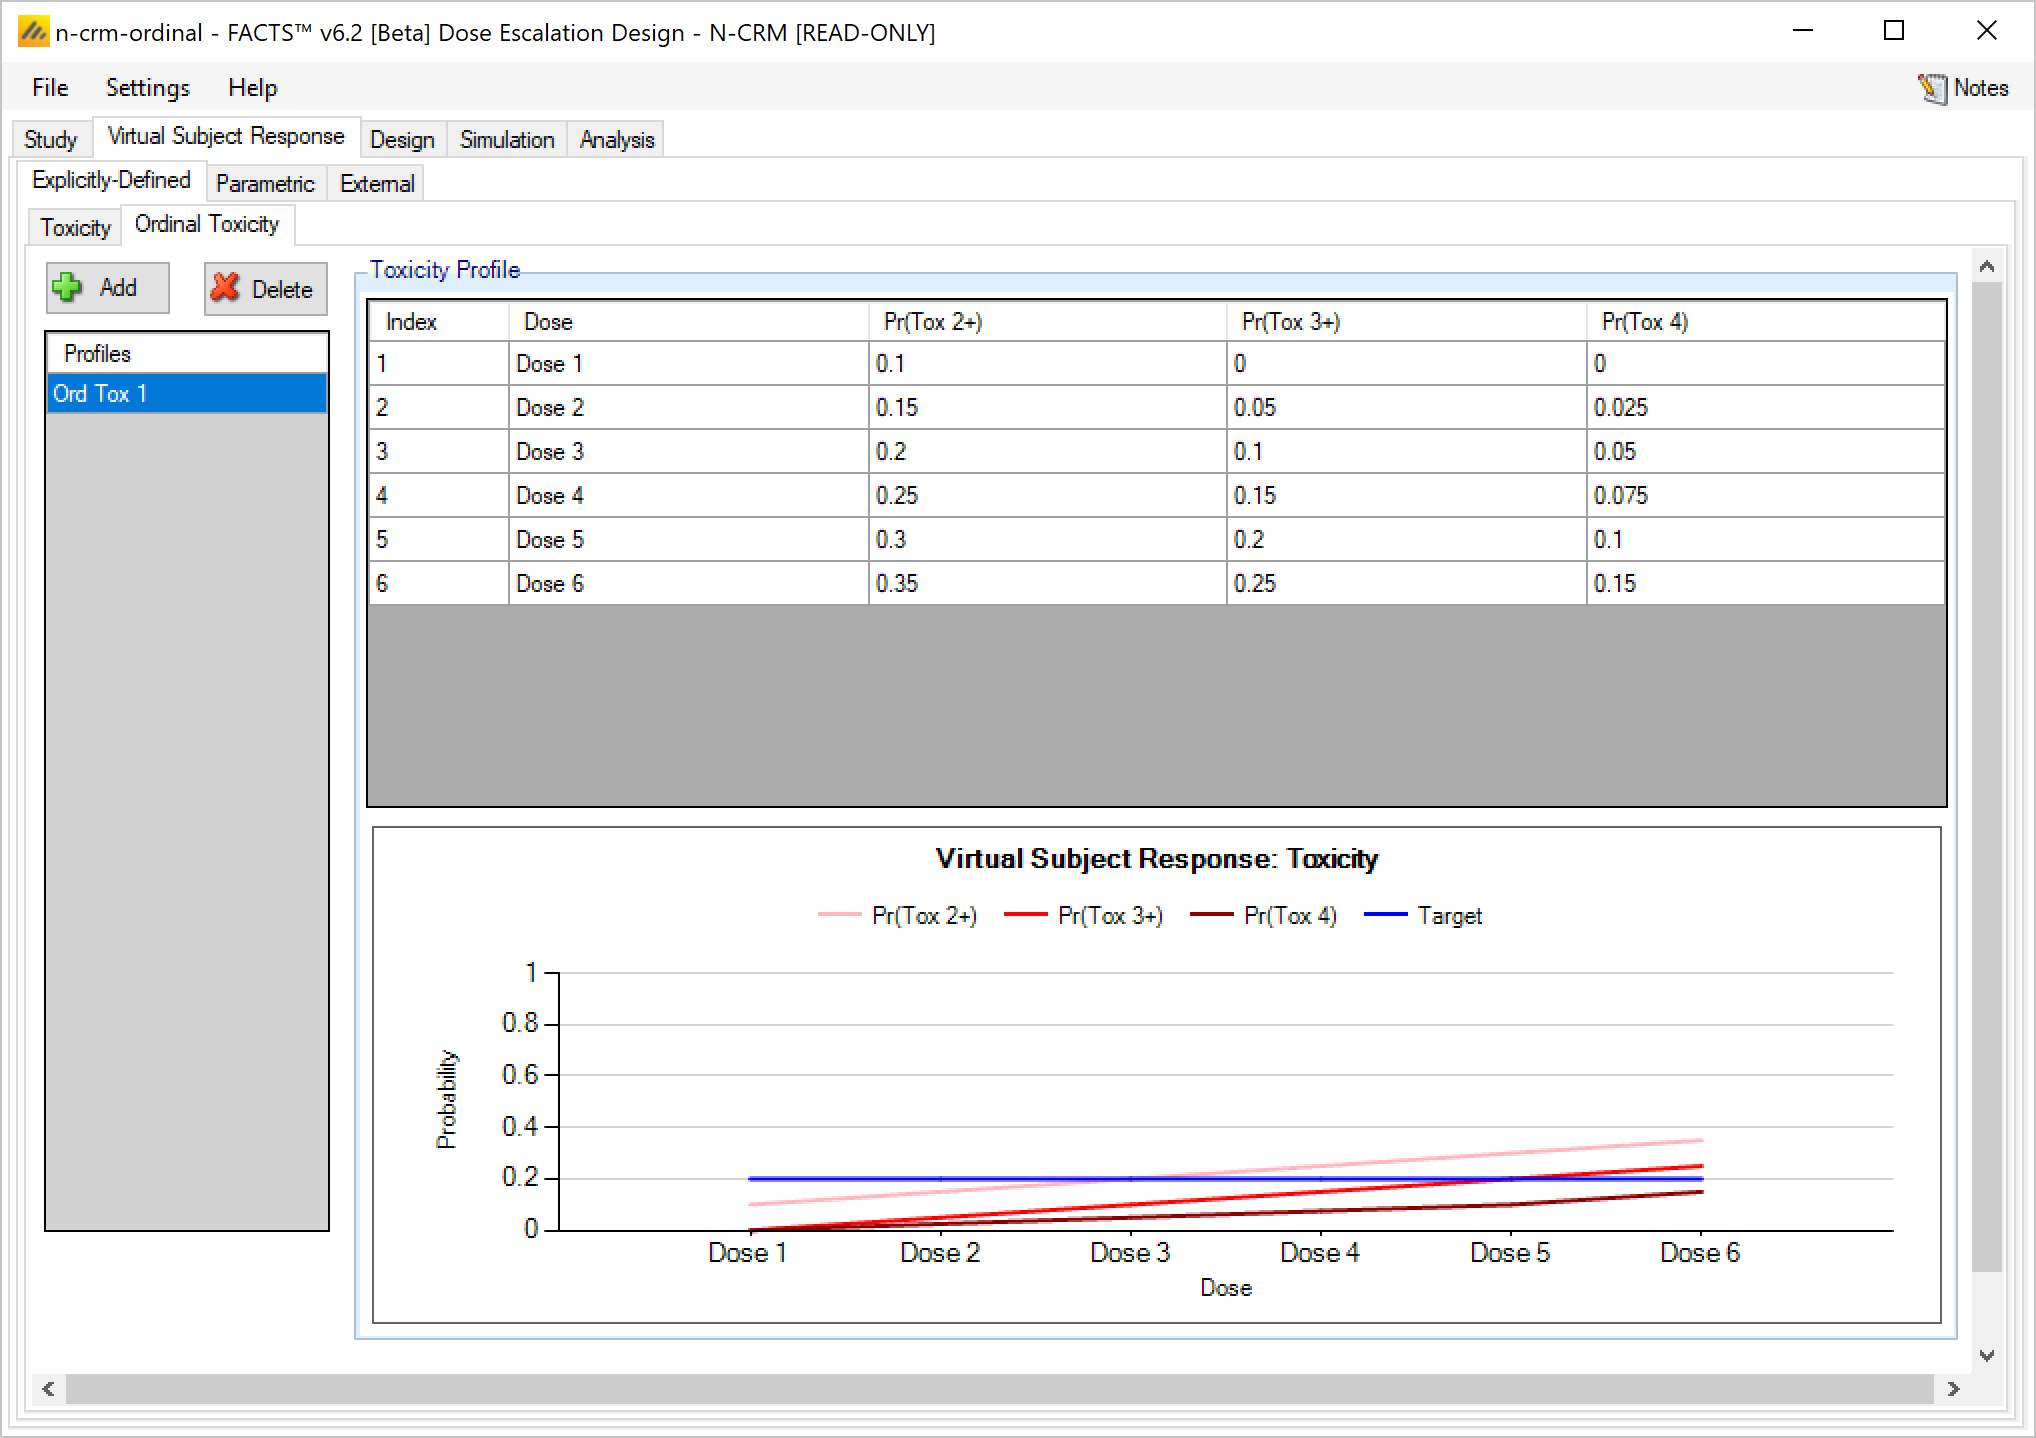2036x1438 pixels.
Task: Open the Parametric sub-tab
Action: pos(265,184)
